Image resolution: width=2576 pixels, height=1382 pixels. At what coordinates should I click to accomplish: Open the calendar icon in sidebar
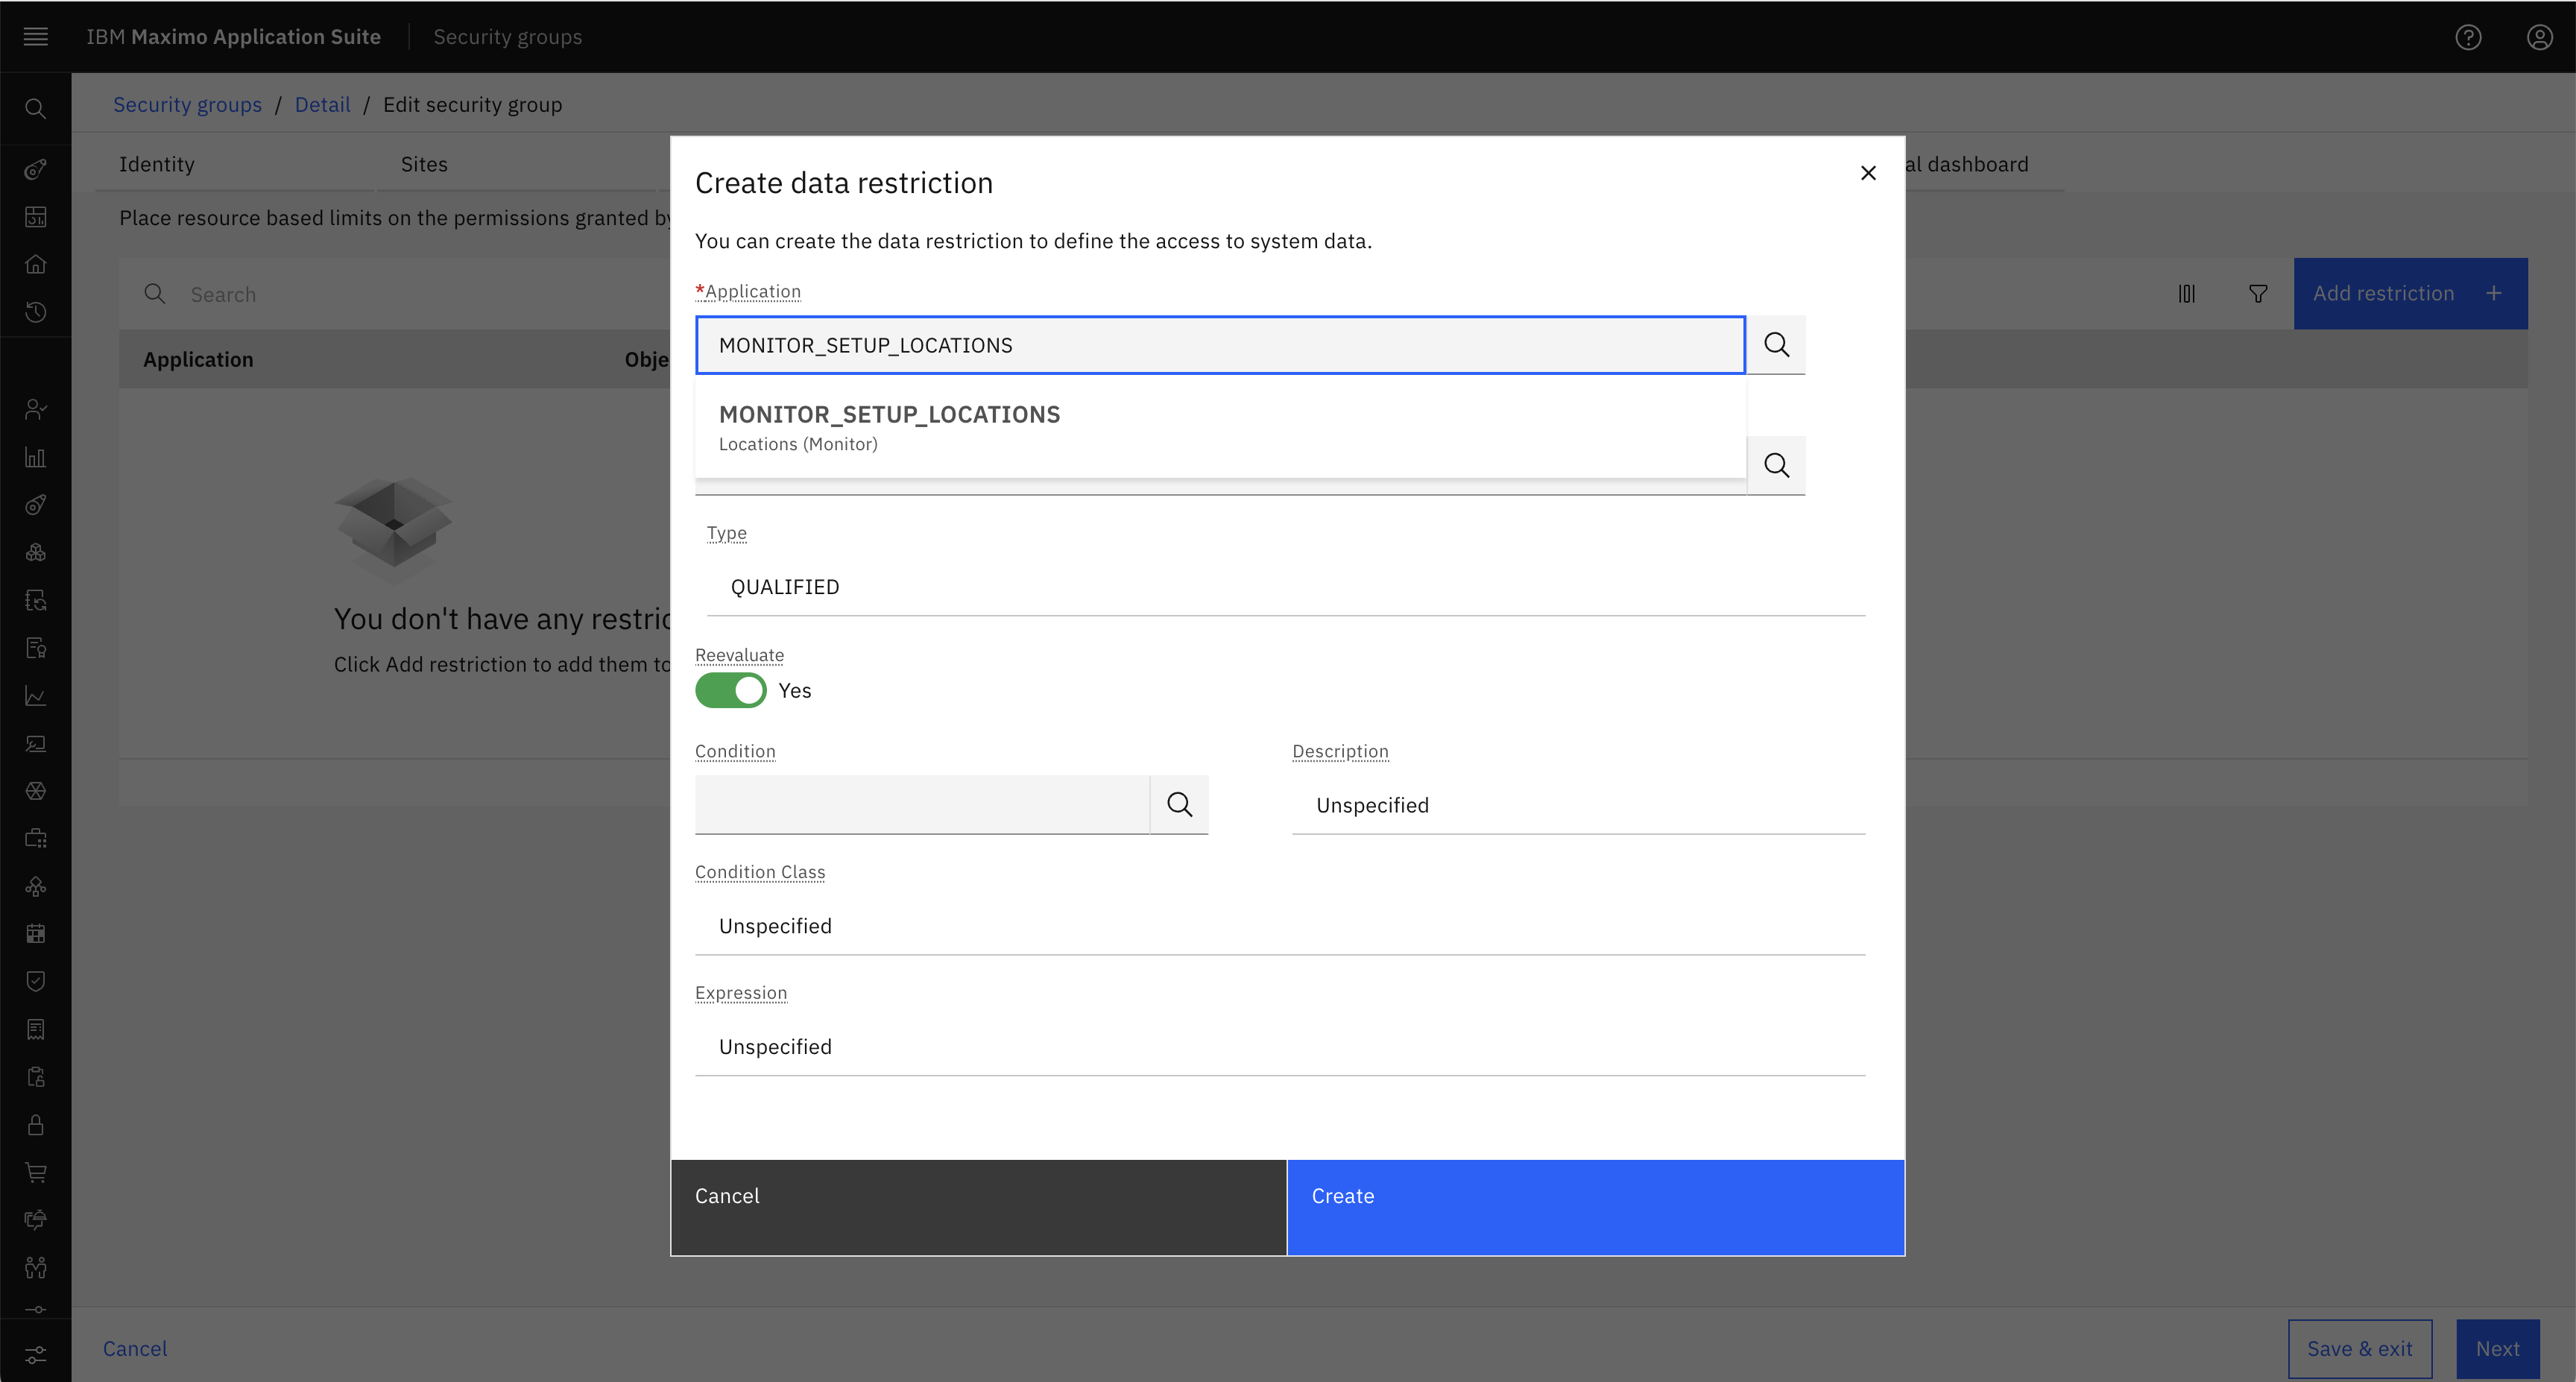(36, 934)
